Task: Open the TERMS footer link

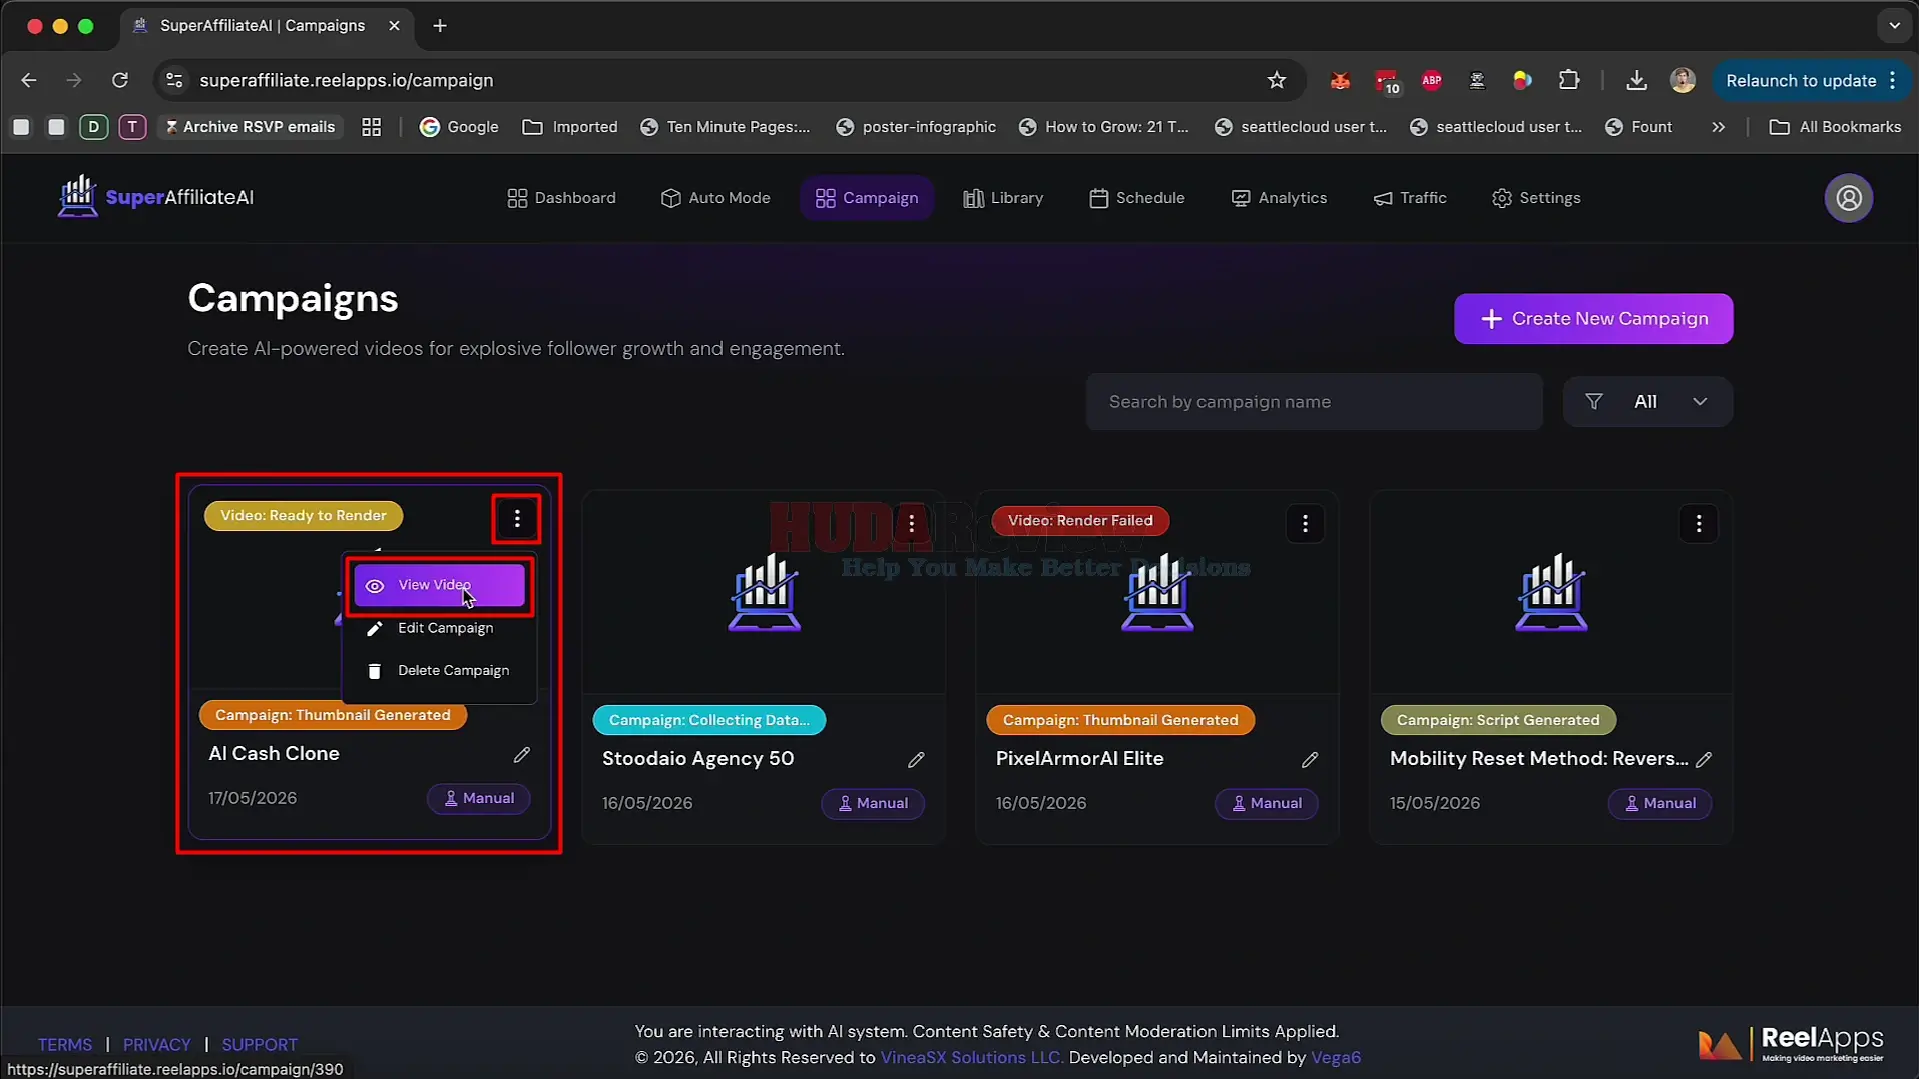Action: click(65, 1044)
